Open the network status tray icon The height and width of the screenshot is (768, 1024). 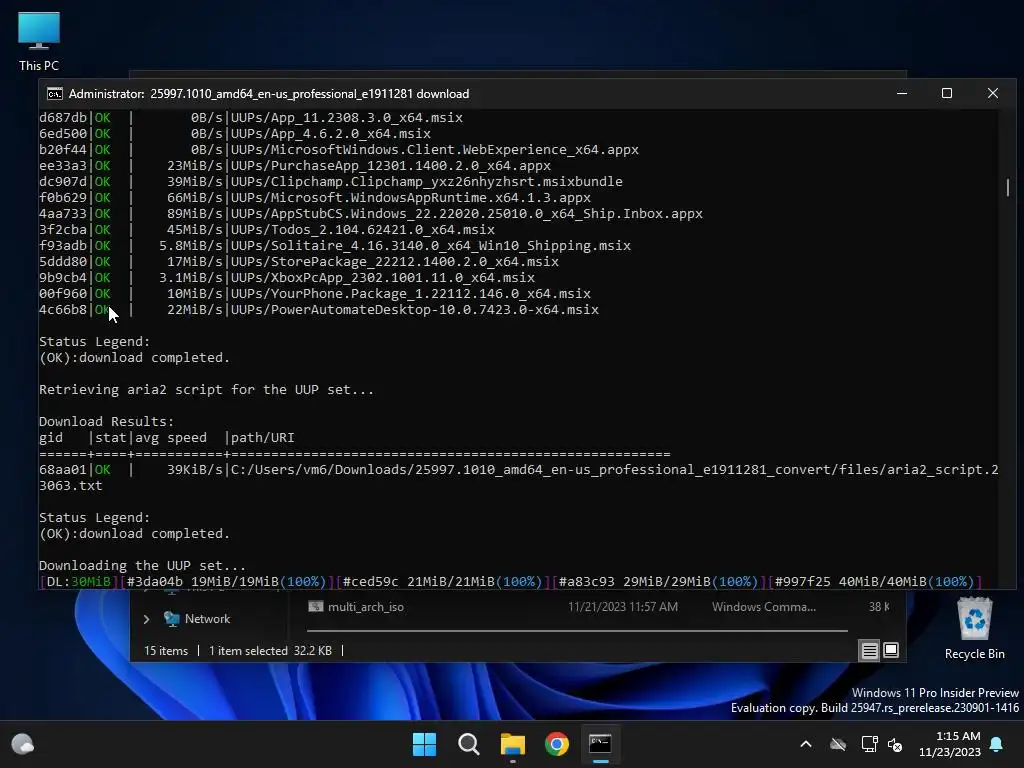(869, 744)
